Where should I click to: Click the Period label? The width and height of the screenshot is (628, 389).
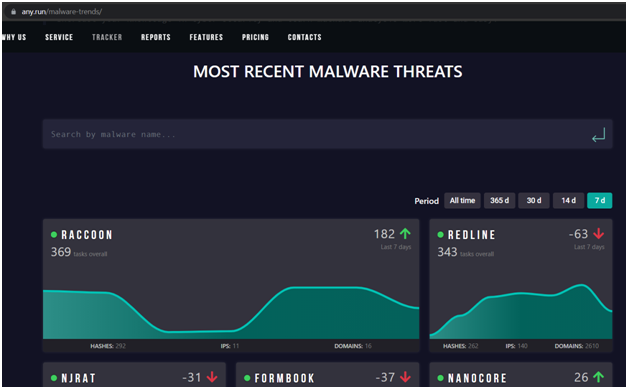coord(427,201)
